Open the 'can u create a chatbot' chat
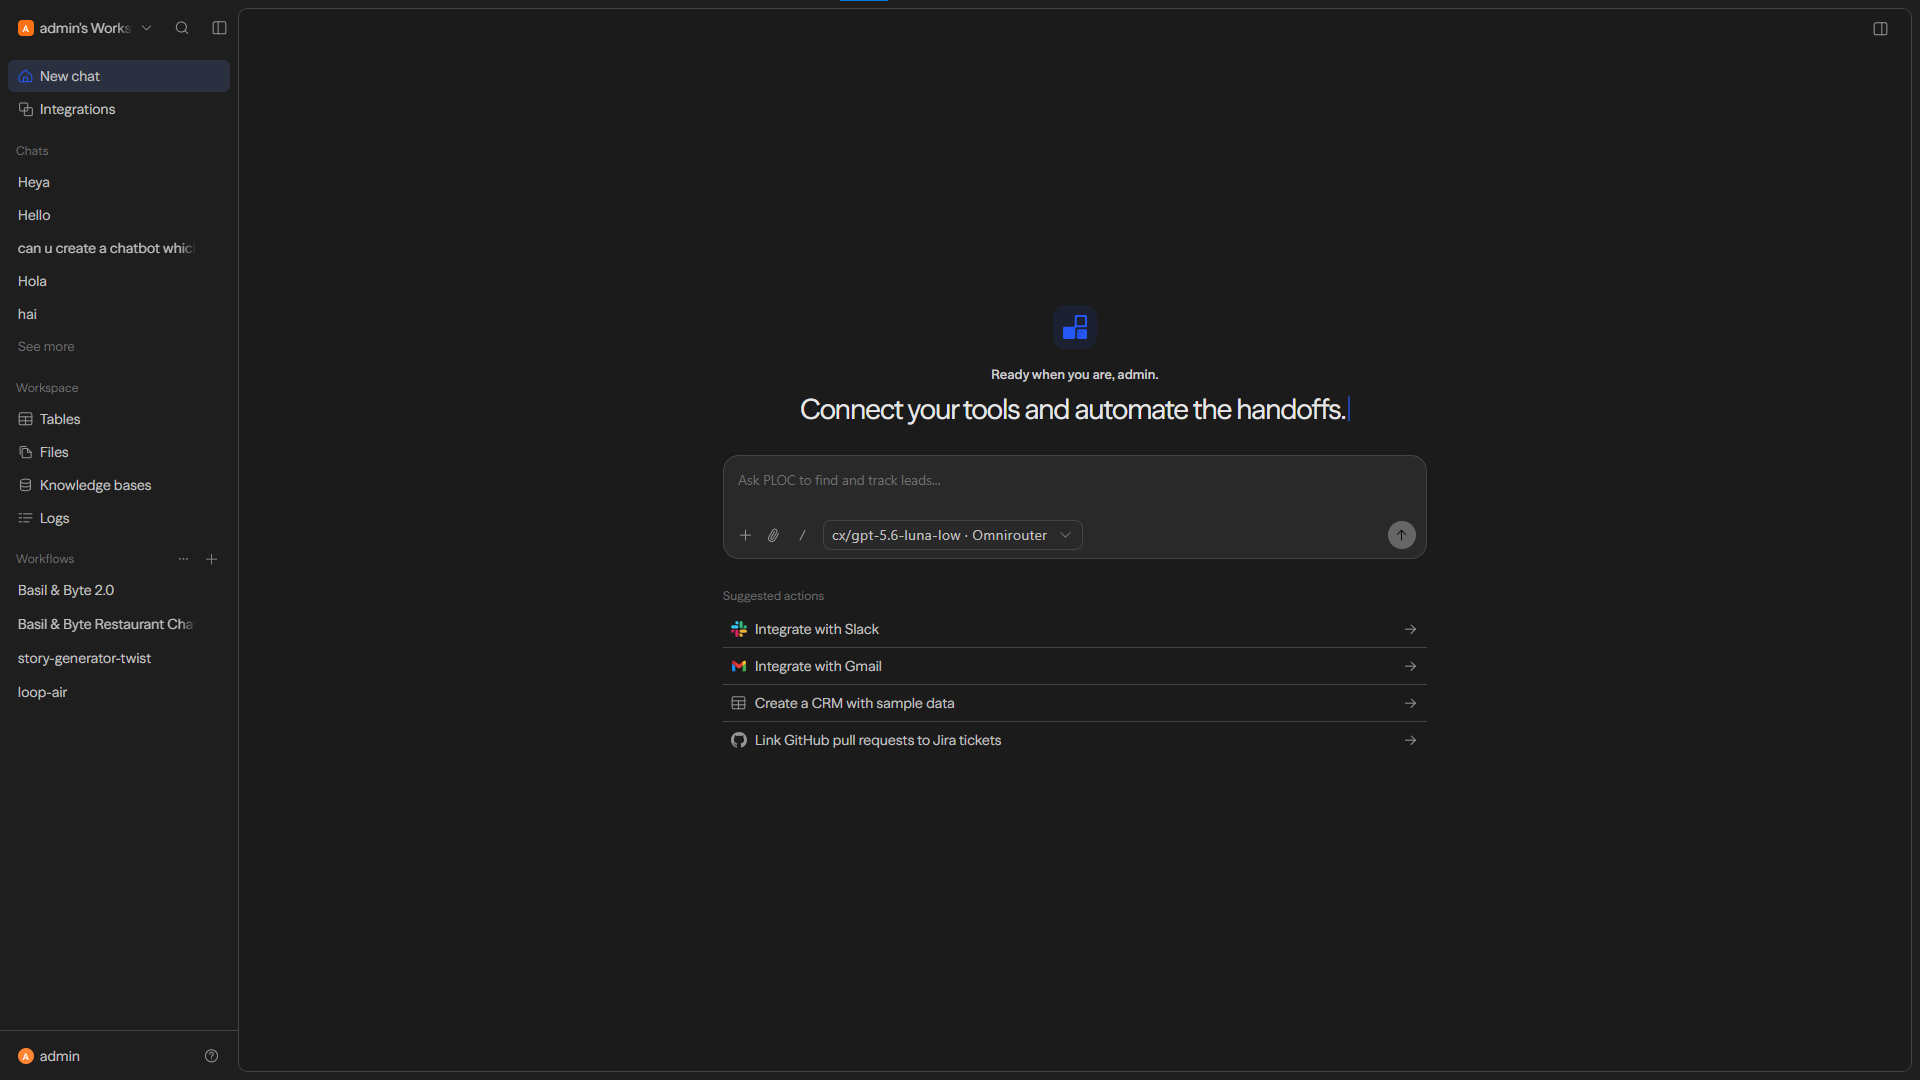This screenshot has width=1920, height=1080. point(119,248)
